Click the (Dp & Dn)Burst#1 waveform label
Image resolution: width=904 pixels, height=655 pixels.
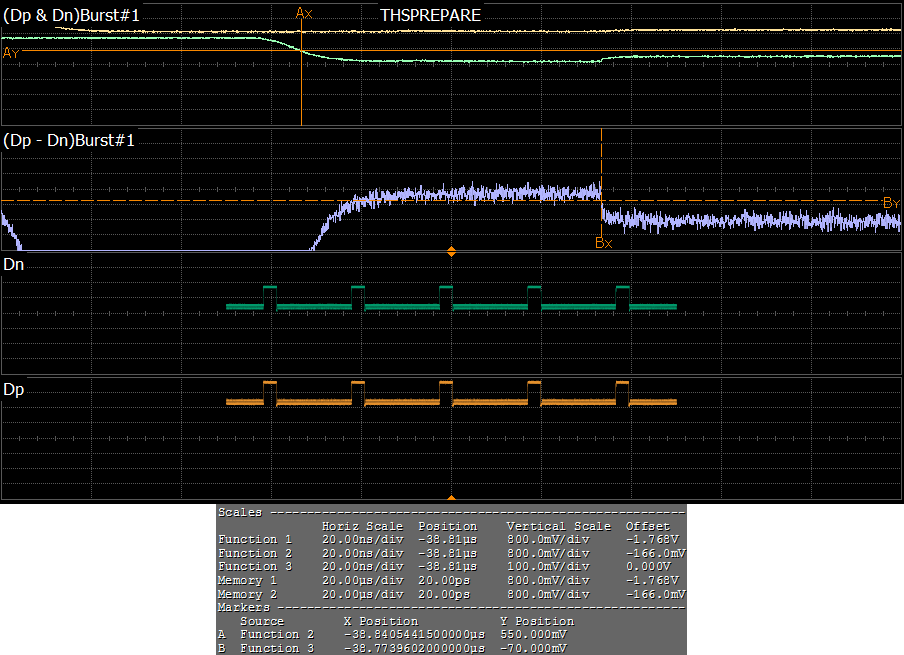70,15
